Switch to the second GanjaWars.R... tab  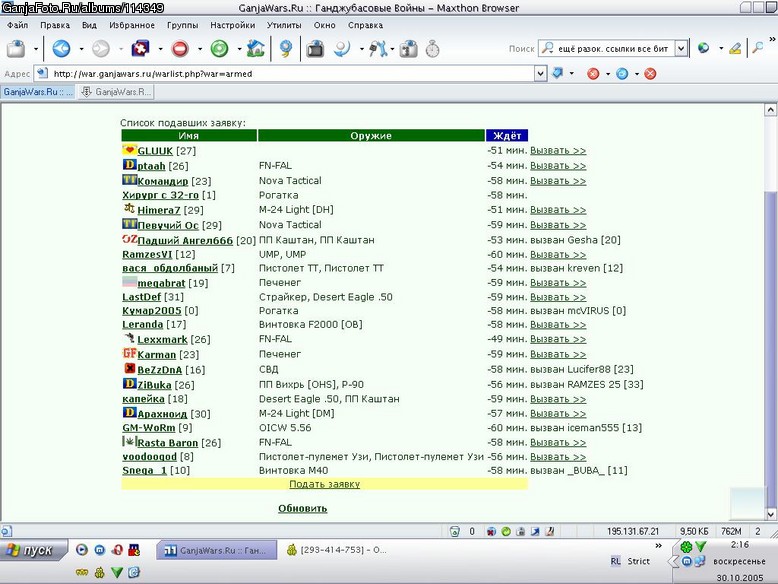116,92
